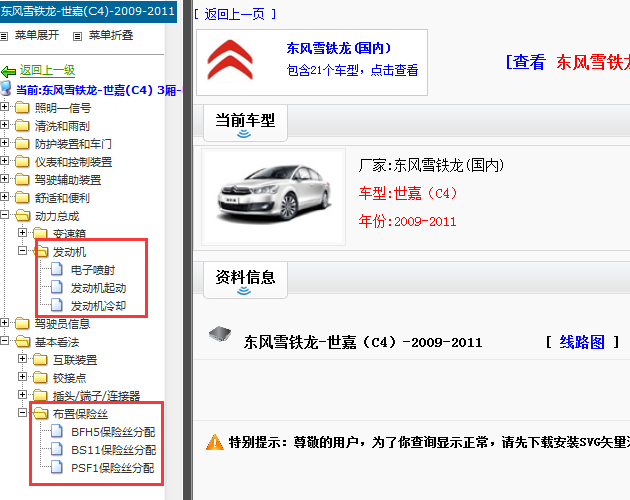The height and width of the screenshot is (500, 630).
Task: Expand the 互联装置 tree node
Action: point(22,358)
